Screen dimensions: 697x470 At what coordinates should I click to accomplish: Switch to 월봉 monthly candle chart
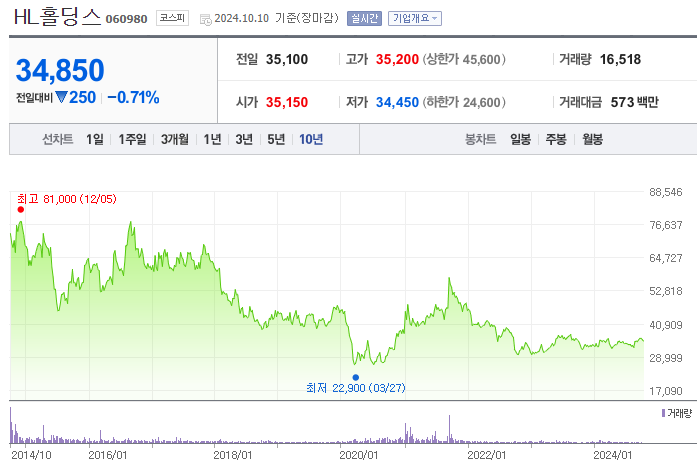point(592,140)
